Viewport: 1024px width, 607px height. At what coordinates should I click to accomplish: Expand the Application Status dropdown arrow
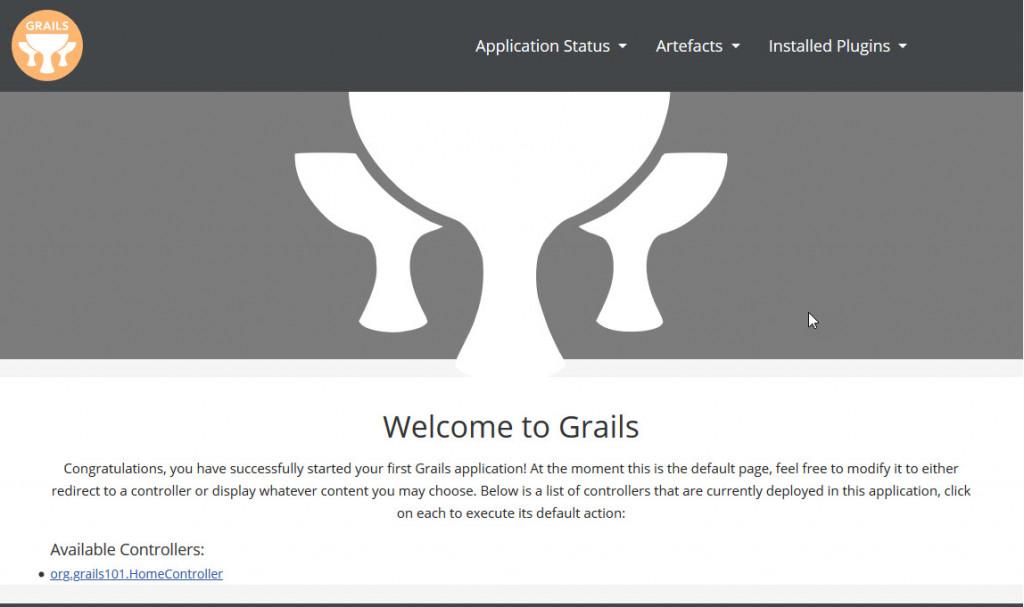(x=622, y=46)
